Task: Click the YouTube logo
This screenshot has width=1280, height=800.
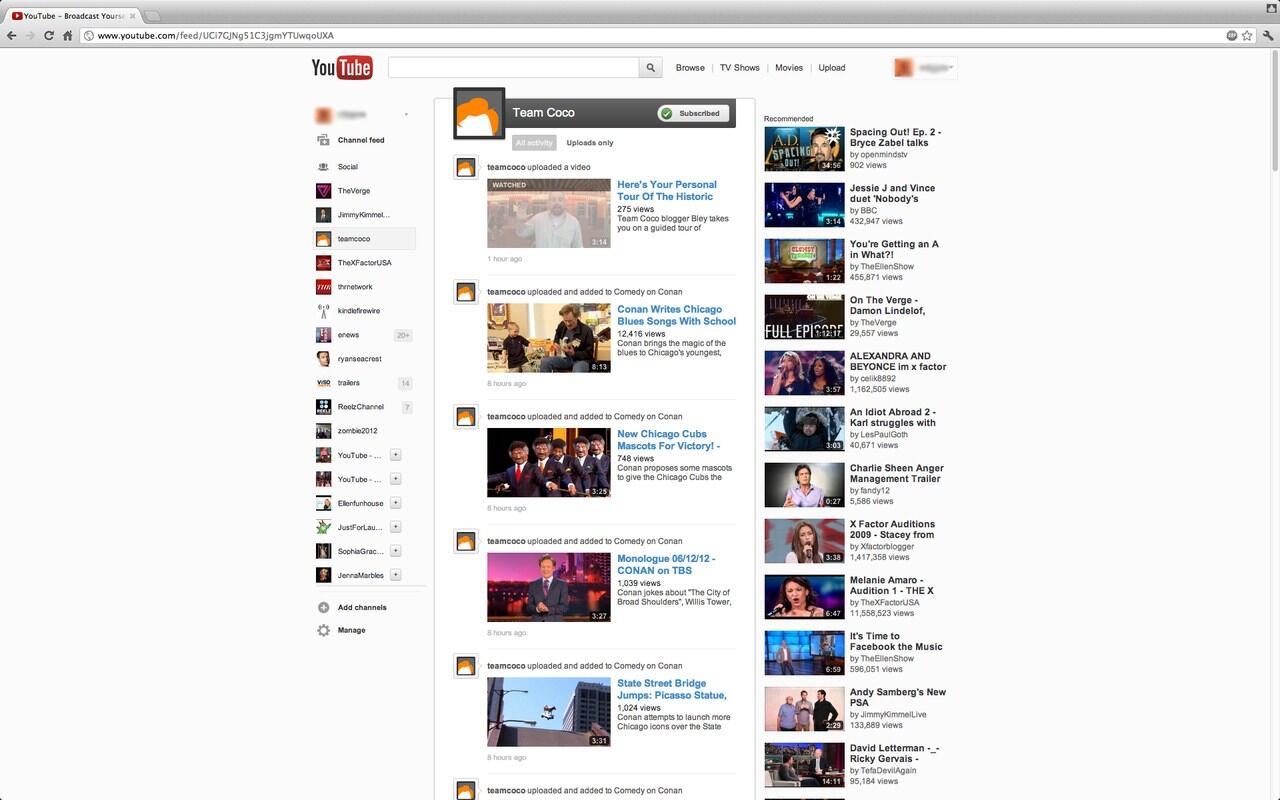Action: pos(342,68)
